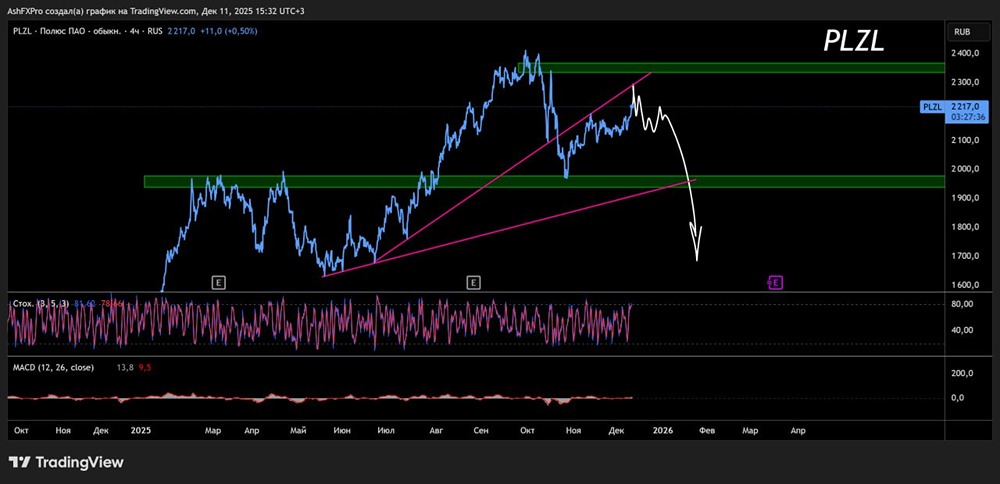The height and width of the screenshot is (484, 1000).
Task: Click the Май label on the time axis
Action: click(298, 431)
